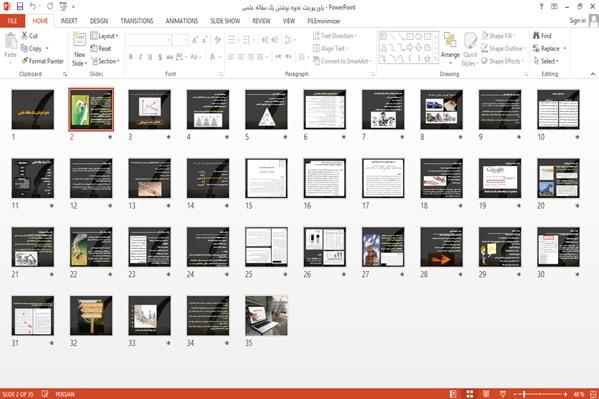
Task: Open Align Text dropdown
Action: coord(330,48)
